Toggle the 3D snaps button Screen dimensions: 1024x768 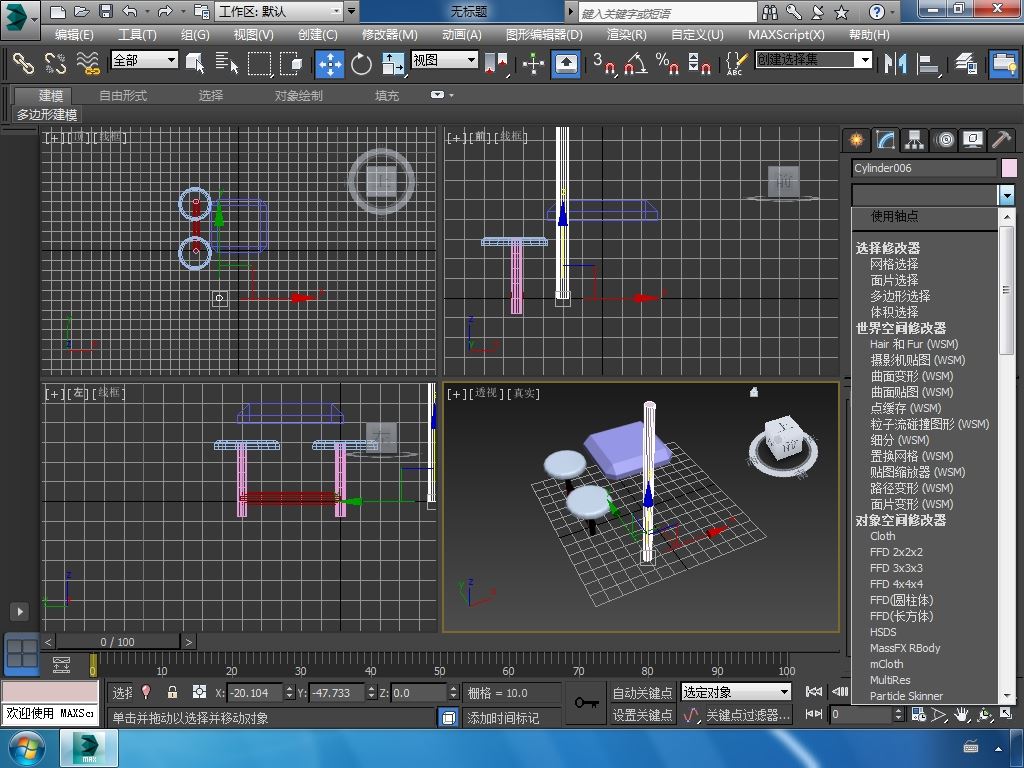pos(604,63)
